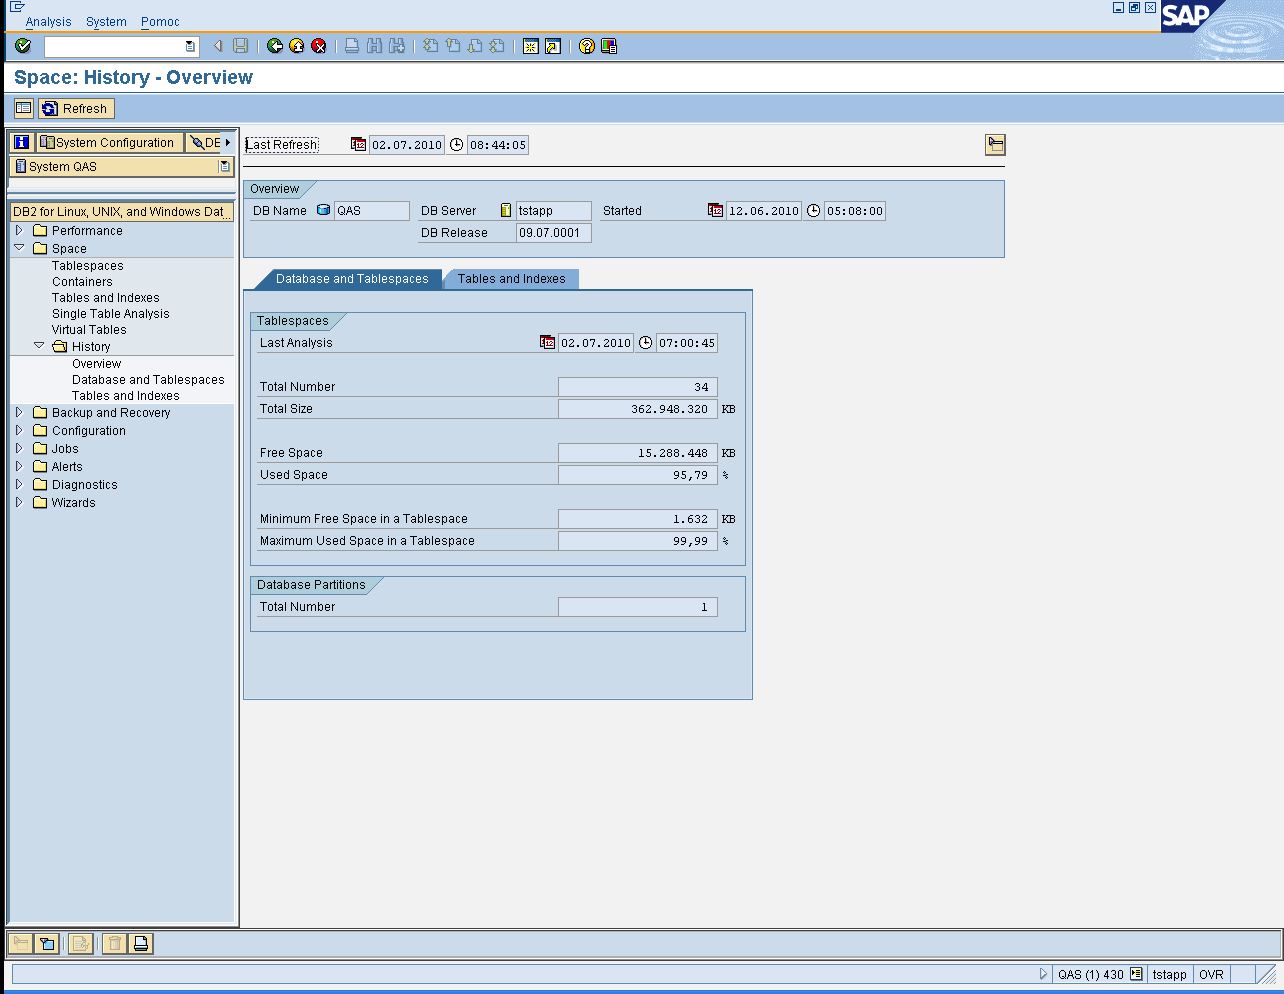1284x994 pixels.
Task: Click the SAP menu icon at top-left corner
Action: pos(17,6)
